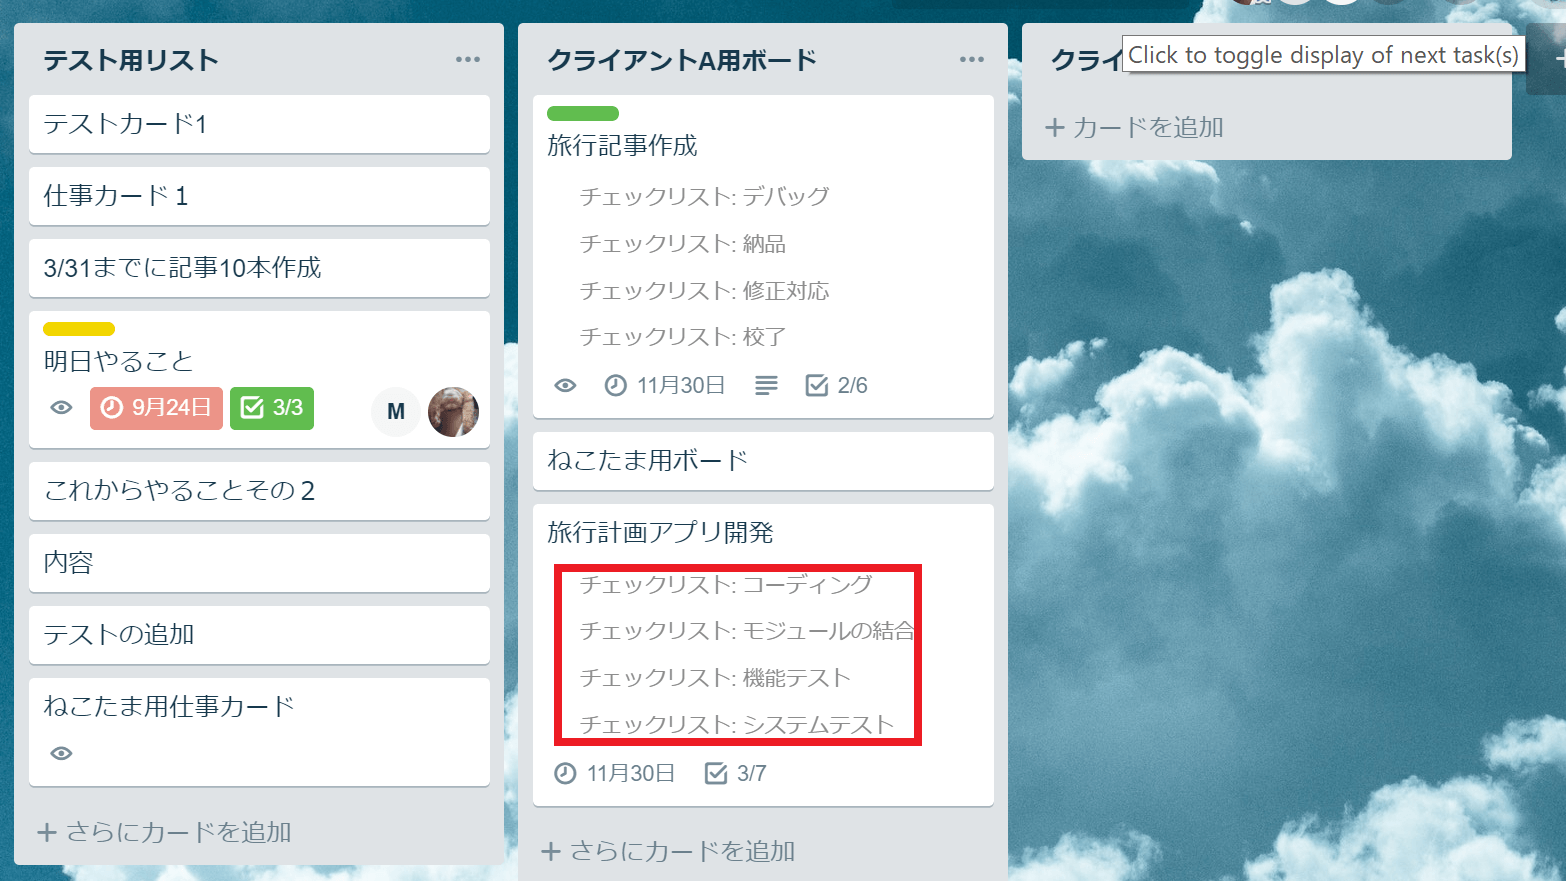Open the クライアントA用ボード list actions menu
This screenshot has width=1566, height=881.
(x=971, y=60)
